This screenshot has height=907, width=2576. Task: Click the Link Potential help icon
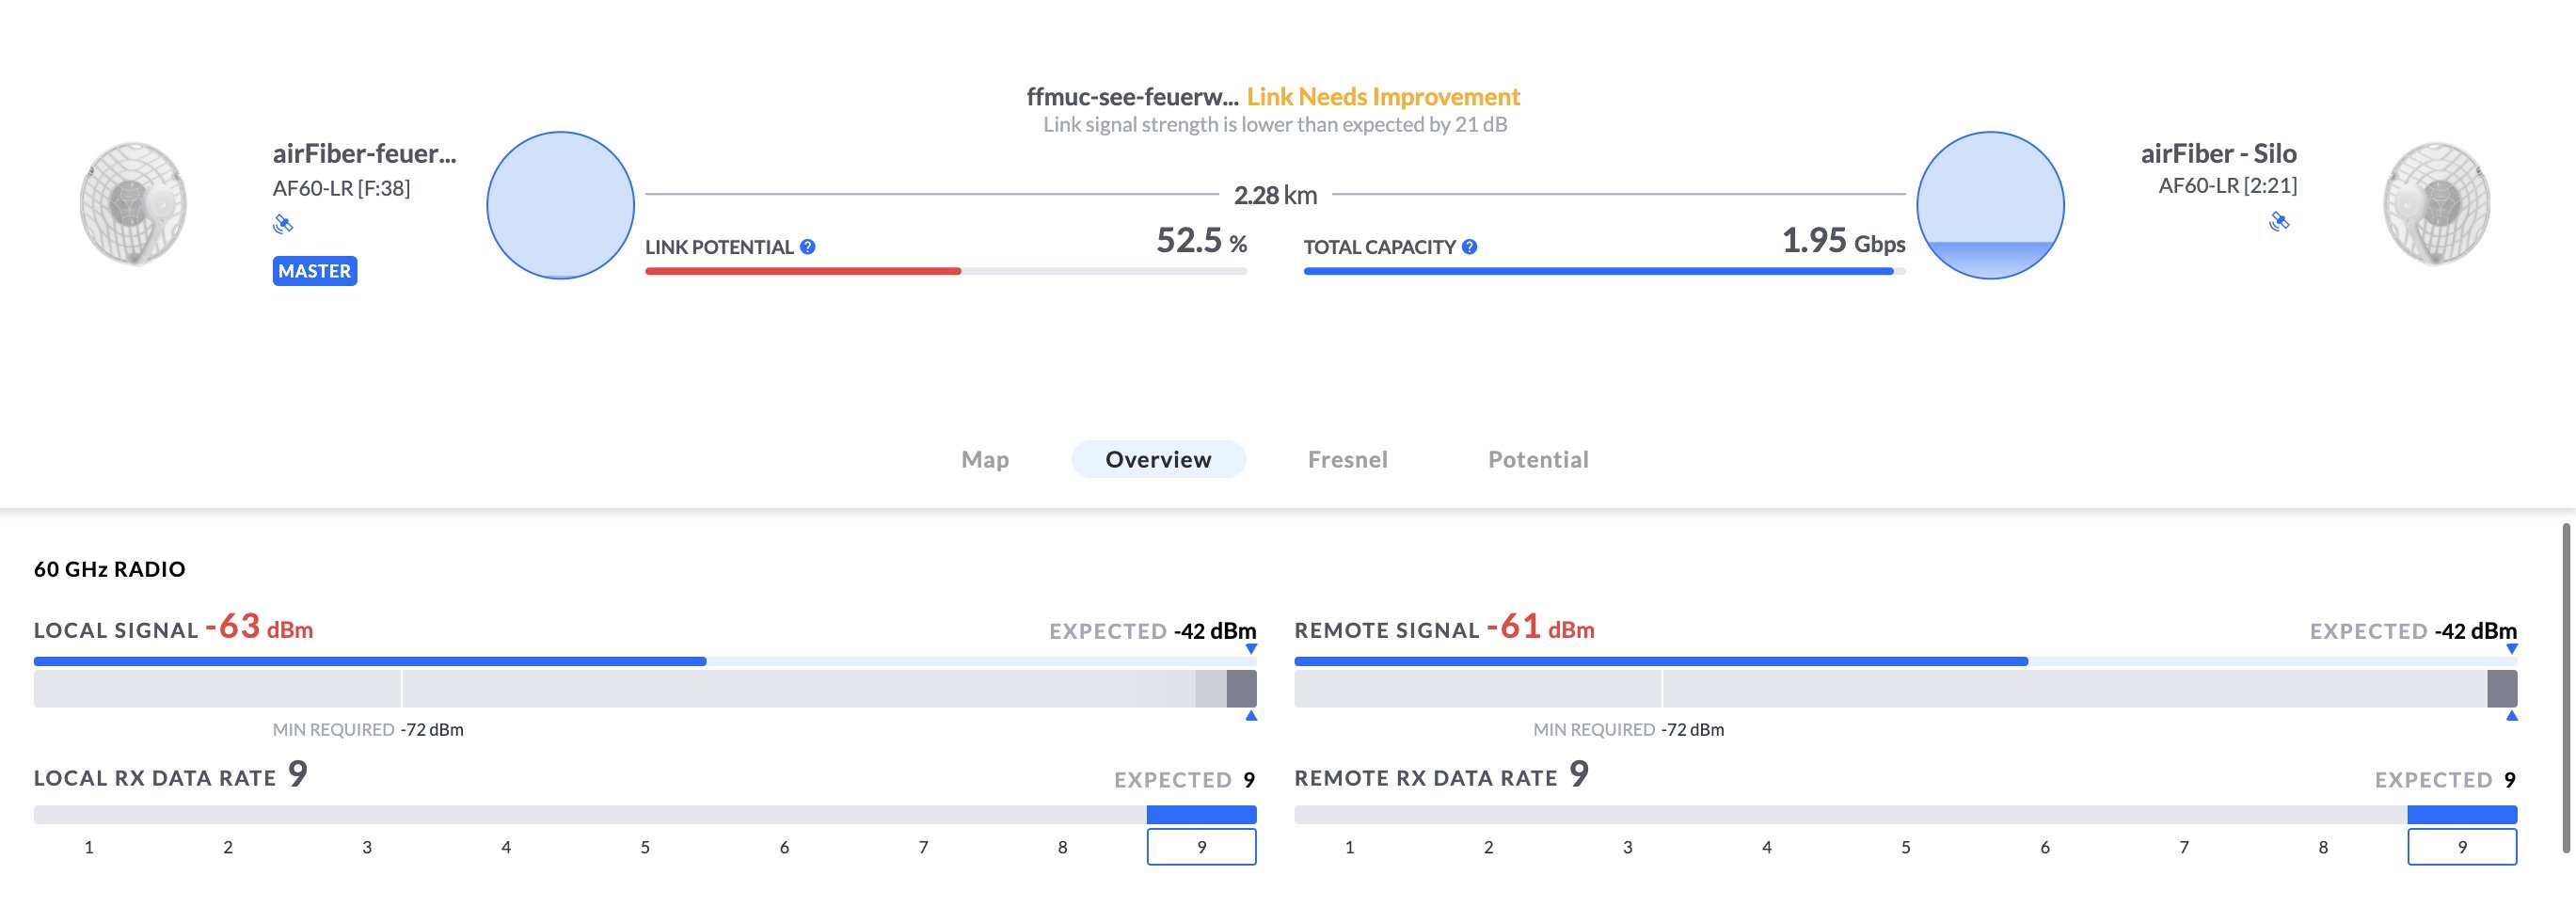pos(808,247)
